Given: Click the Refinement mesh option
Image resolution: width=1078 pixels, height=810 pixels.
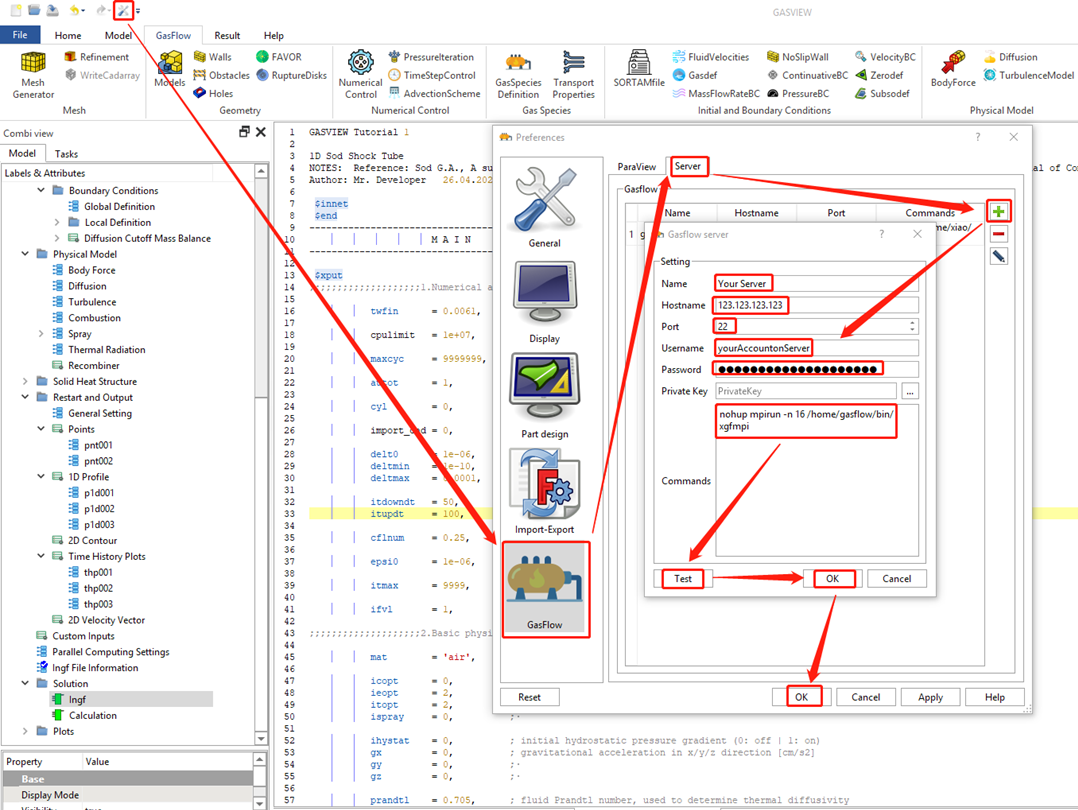Looking at the screenshot, I should point(96,57).
